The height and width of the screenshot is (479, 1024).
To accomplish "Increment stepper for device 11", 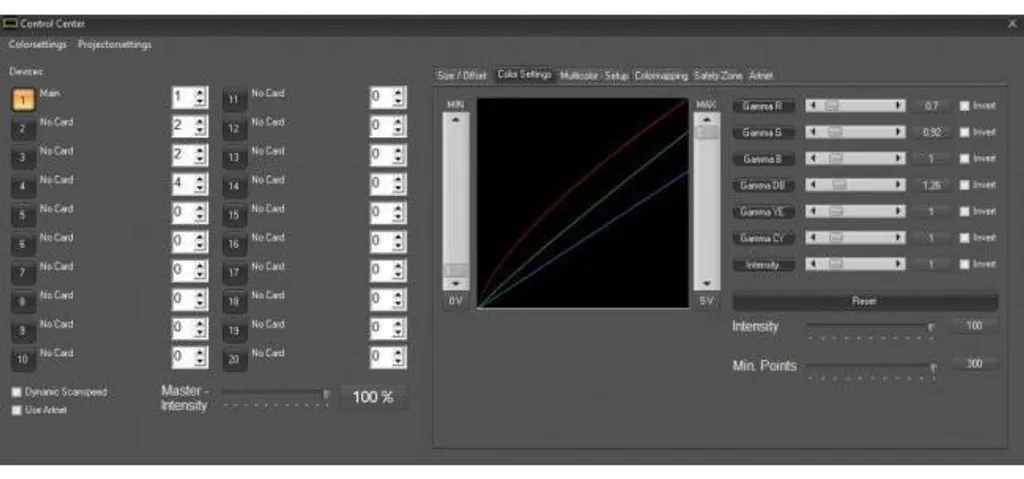I will pyautogui.click(x=398, y=93).
